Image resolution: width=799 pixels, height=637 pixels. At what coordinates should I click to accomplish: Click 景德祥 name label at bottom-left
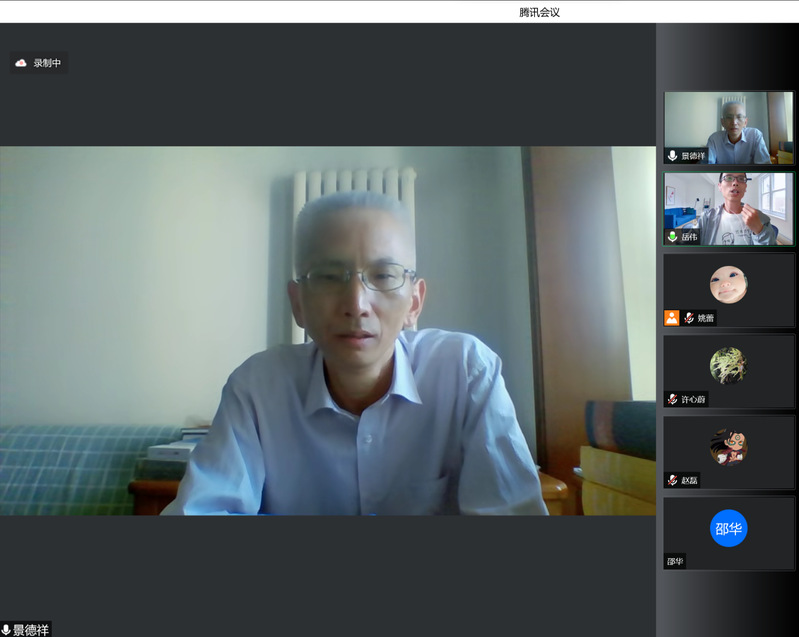(31, 629)
